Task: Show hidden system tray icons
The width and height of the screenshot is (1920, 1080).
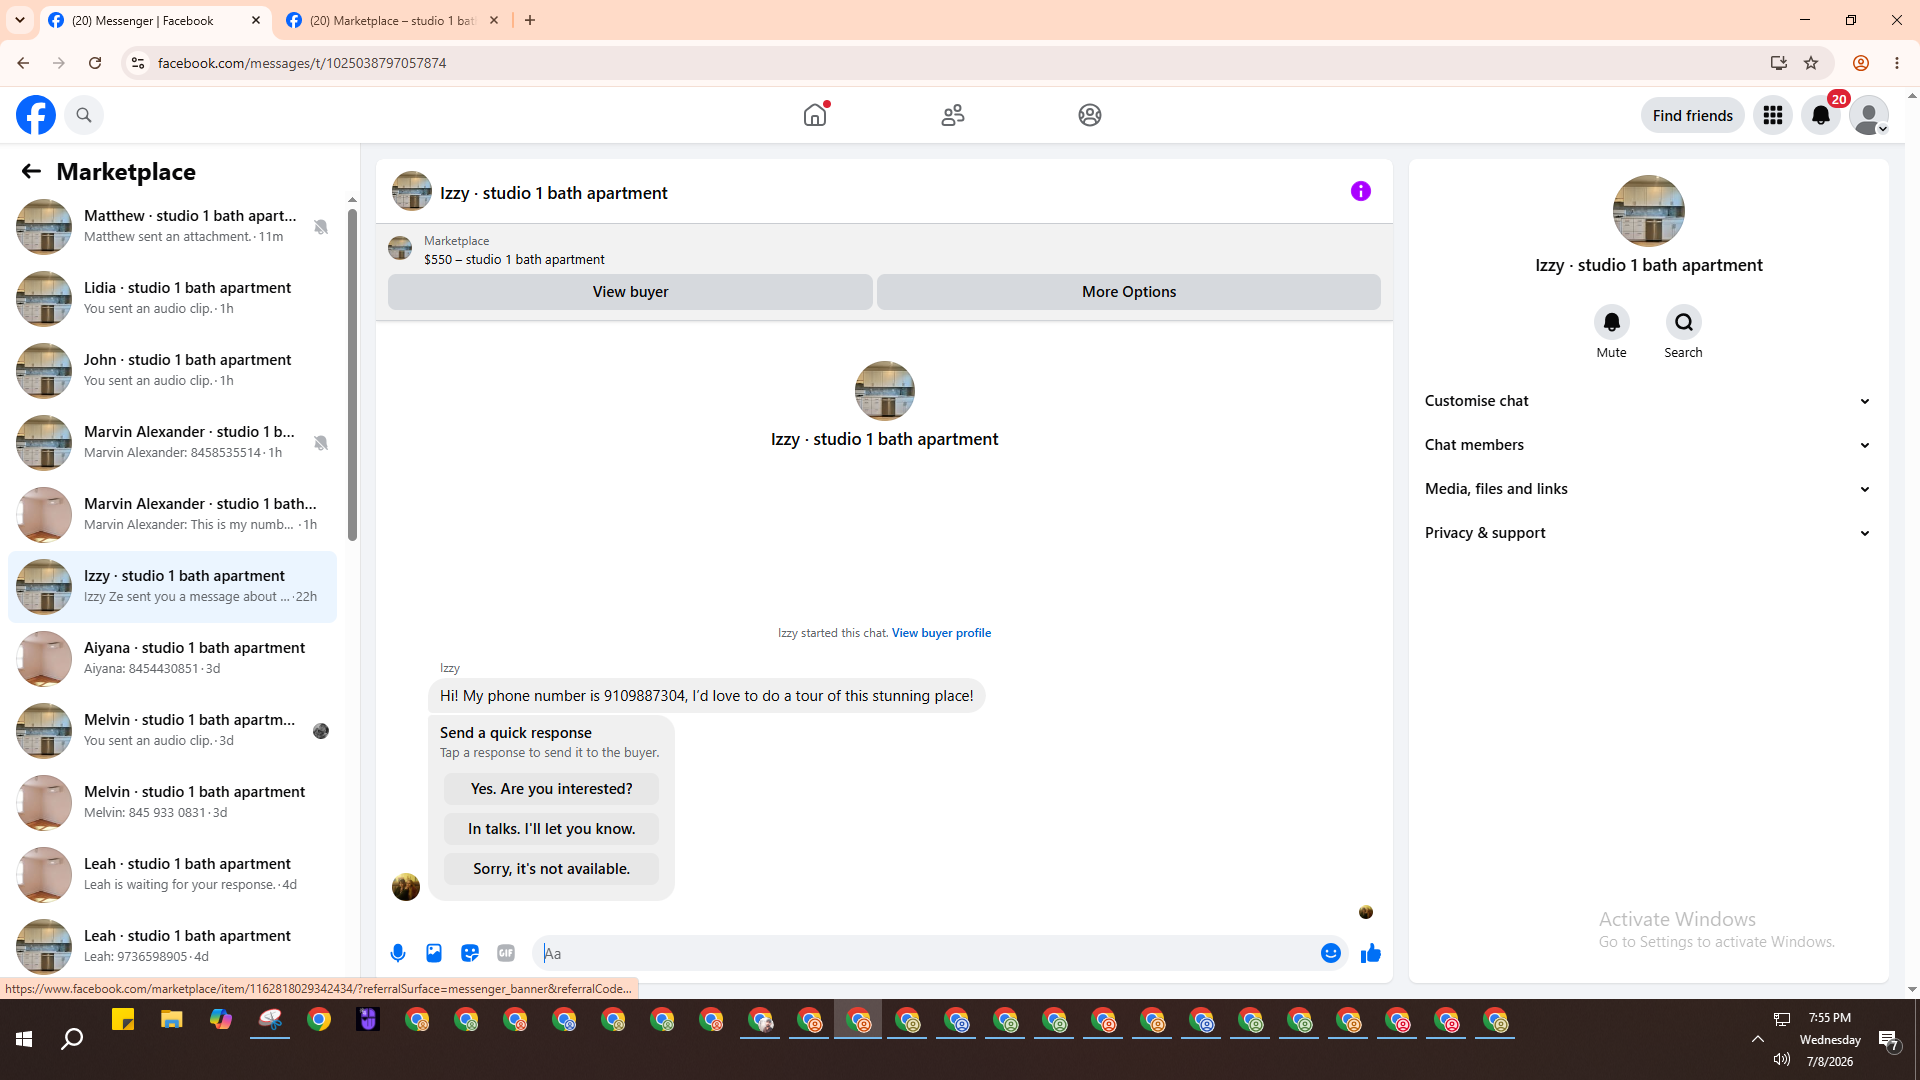Action: click(1757, 1040)
